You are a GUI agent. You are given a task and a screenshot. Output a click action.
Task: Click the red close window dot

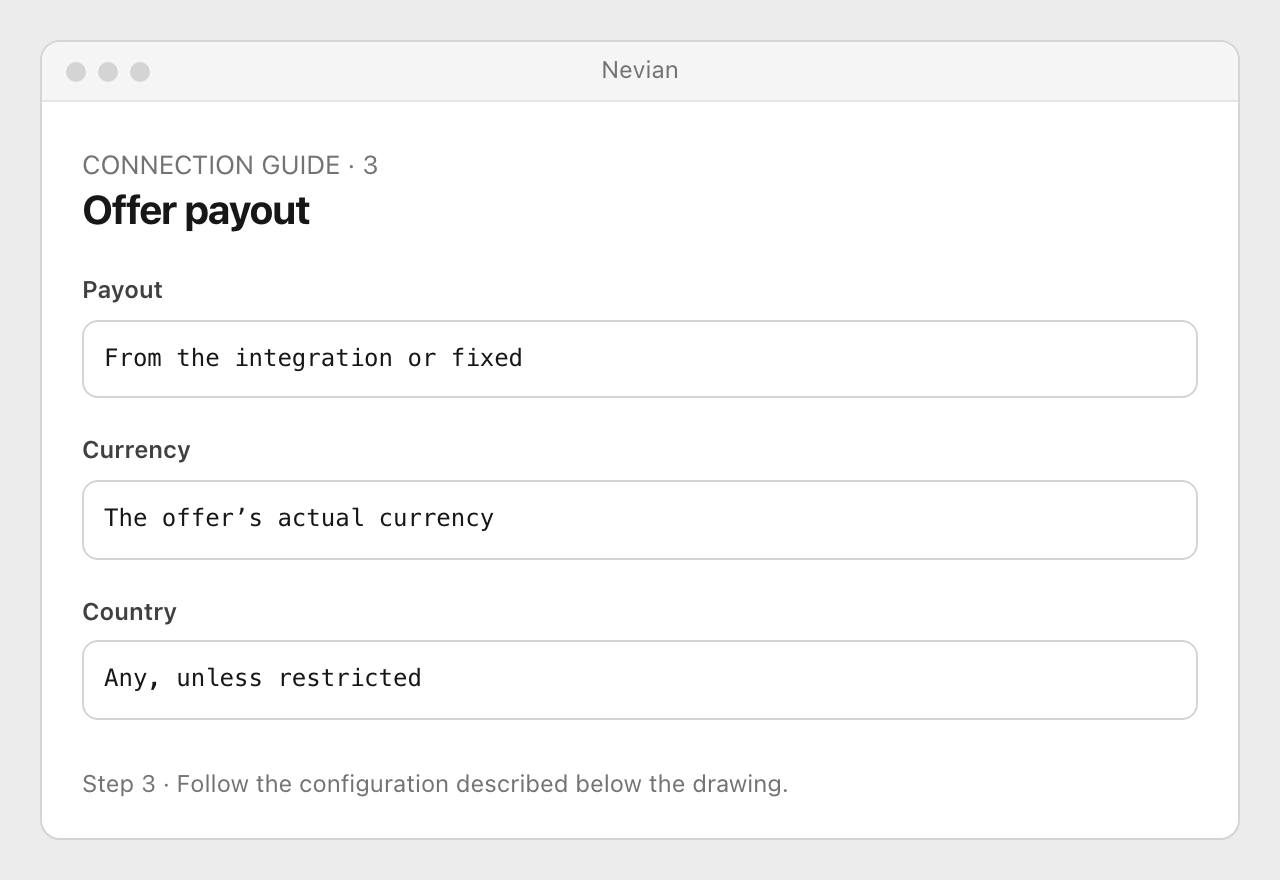(76, 72)
